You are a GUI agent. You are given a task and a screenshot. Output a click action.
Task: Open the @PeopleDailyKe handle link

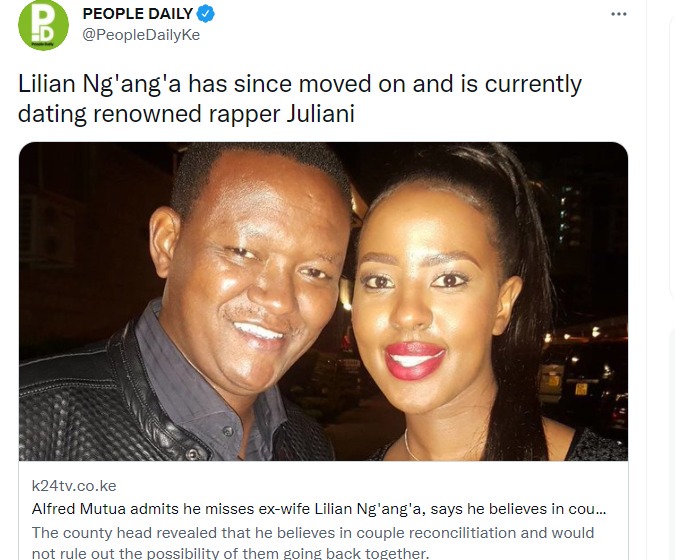coord(141,35)
